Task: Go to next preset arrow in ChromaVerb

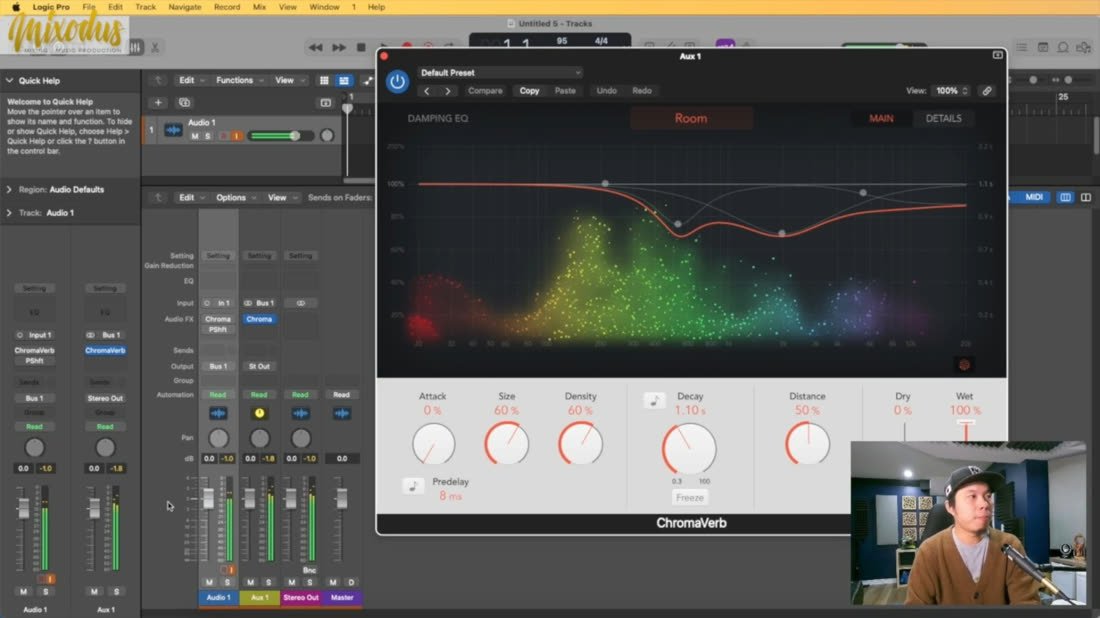Action: (x=448, y=91)
